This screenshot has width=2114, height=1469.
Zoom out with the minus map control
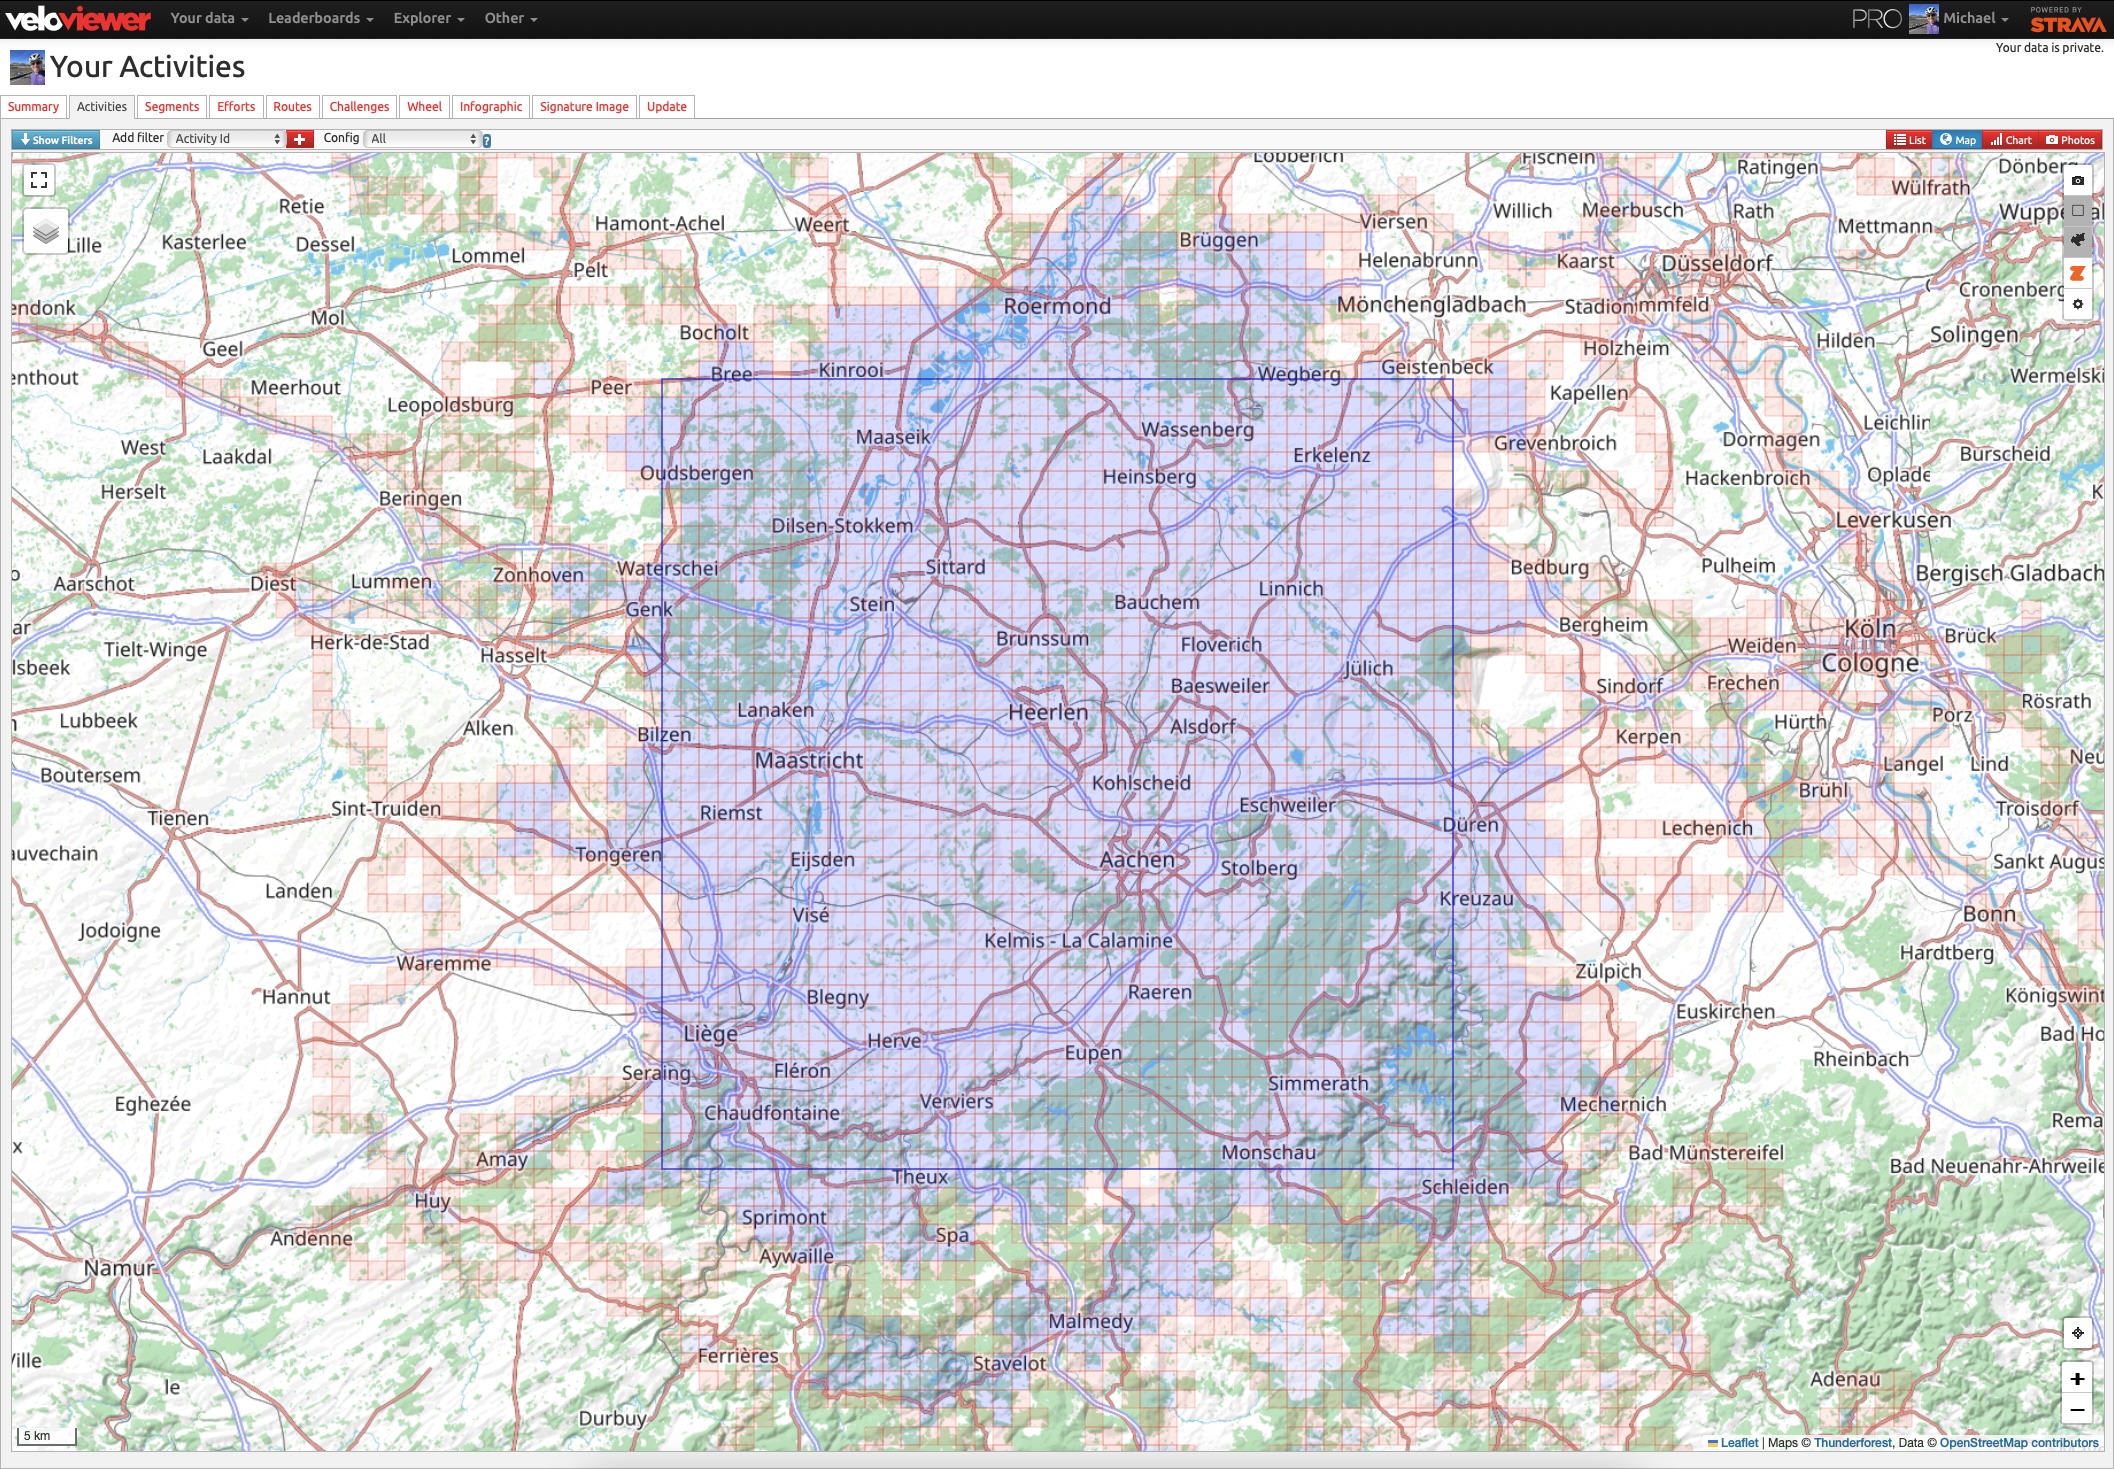(2078, 1410)
